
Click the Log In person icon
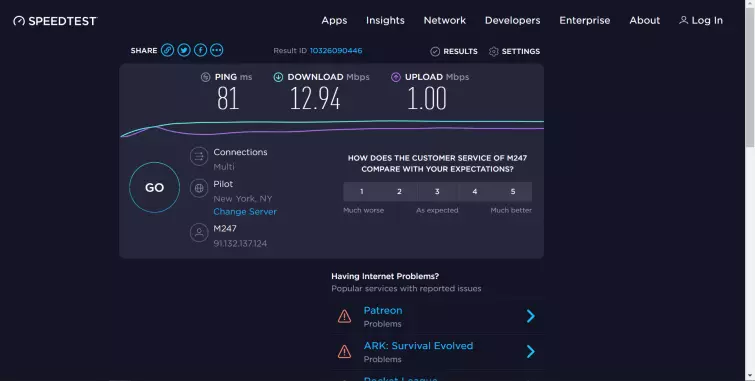683,20
